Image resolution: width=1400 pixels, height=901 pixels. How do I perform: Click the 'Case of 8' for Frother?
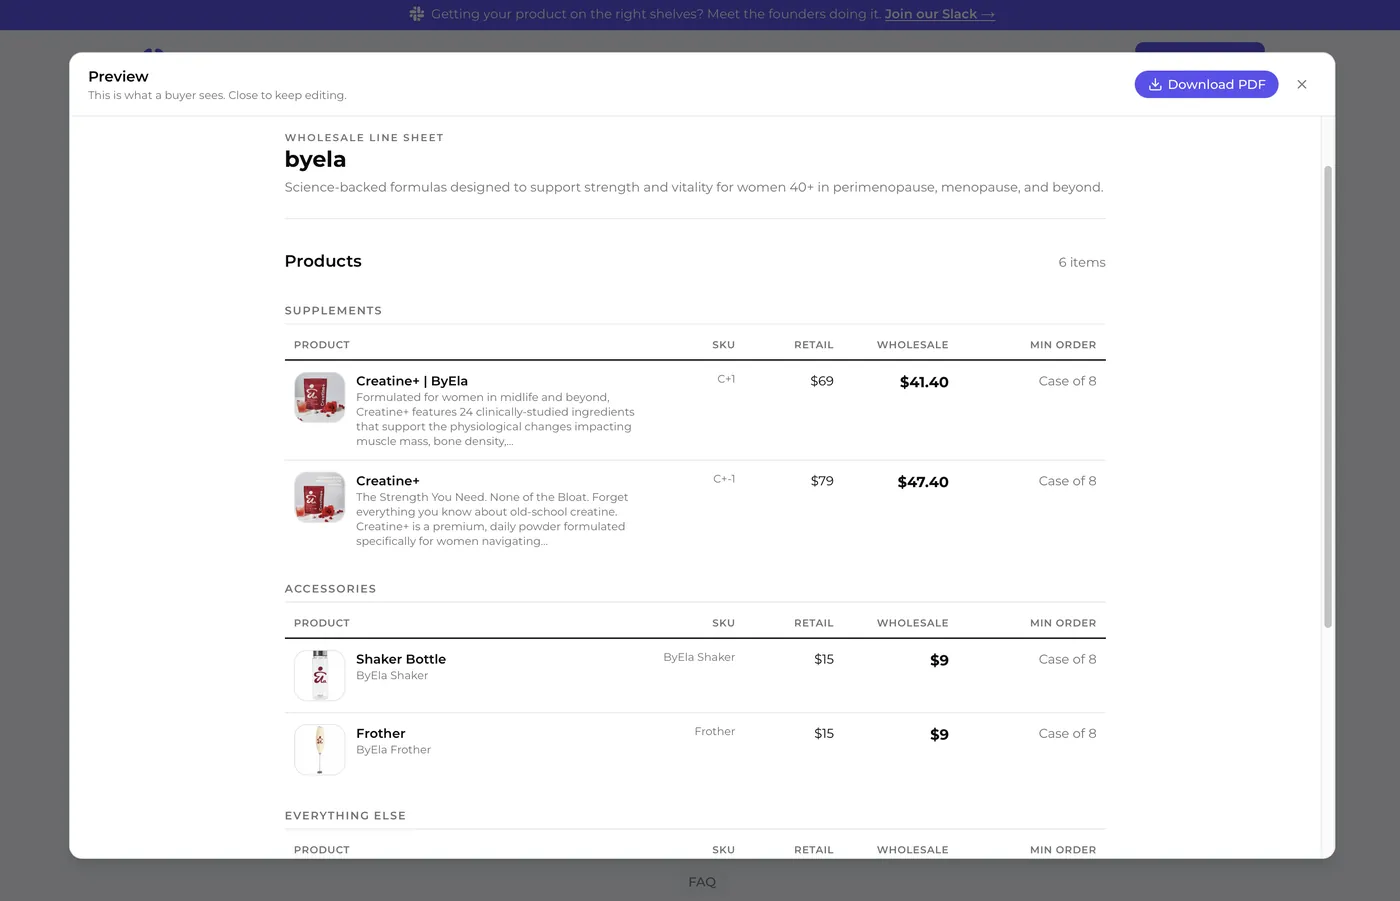tap(1067, 733)
